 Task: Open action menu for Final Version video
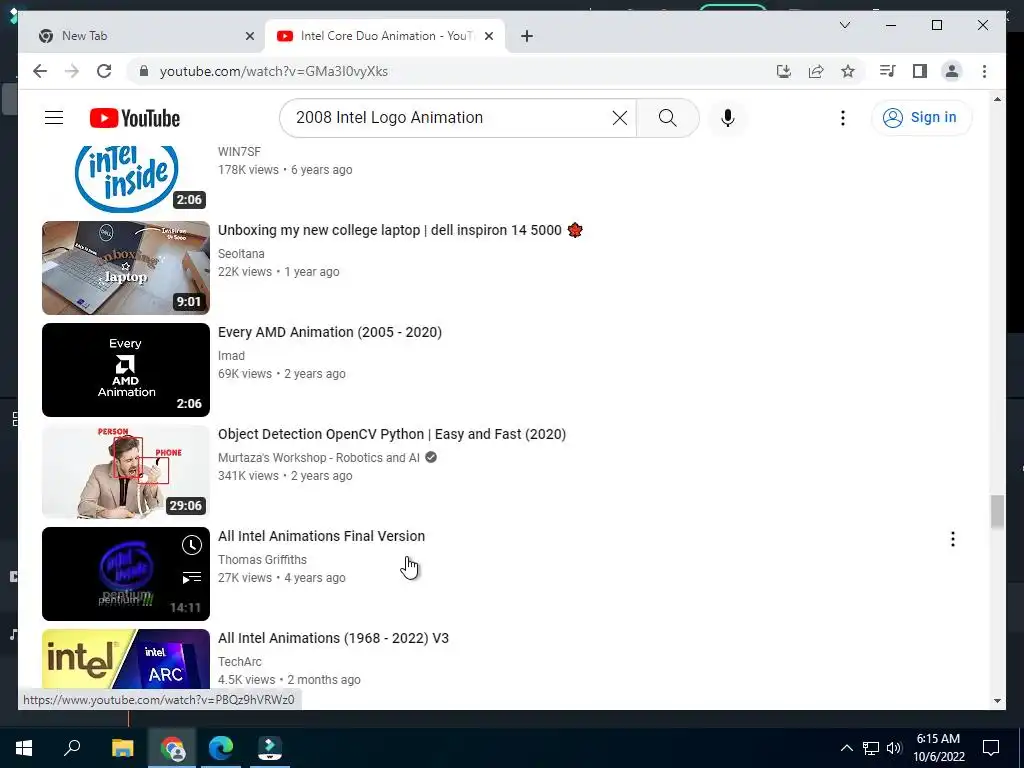tap(953, 539)
